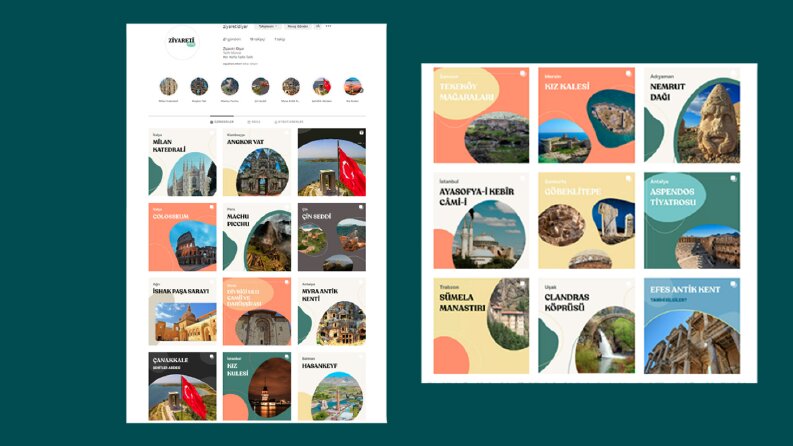Viewport: 793px width, 446px height.
Task: Open the Clandras Köprüsü post
Action: click(x=587, y=326)
